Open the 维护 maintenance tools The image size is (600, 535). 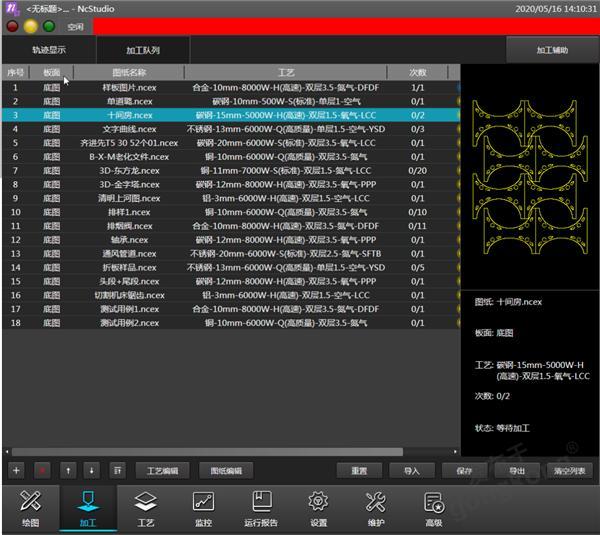[x=376, y=508]
